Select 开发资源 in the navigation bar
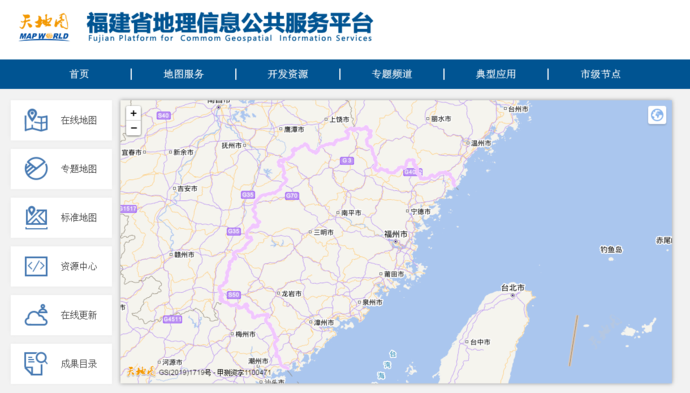 [x=288, y=74]
